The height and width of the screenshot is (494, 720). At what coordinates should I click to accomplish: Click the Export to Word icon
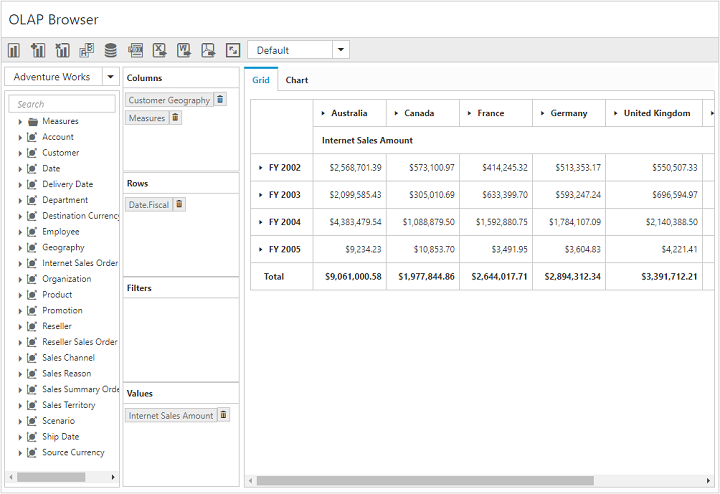184,50
